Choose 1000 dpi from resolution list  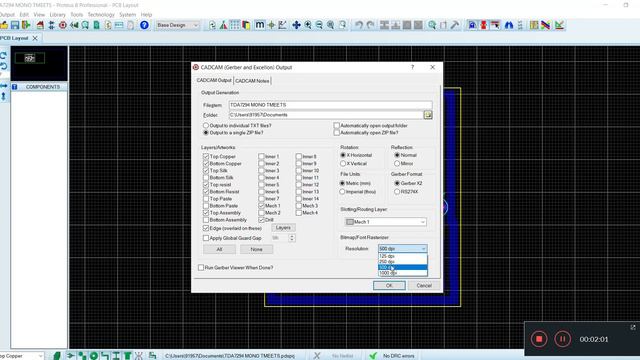pyautogui.click(x=403, y=273)
